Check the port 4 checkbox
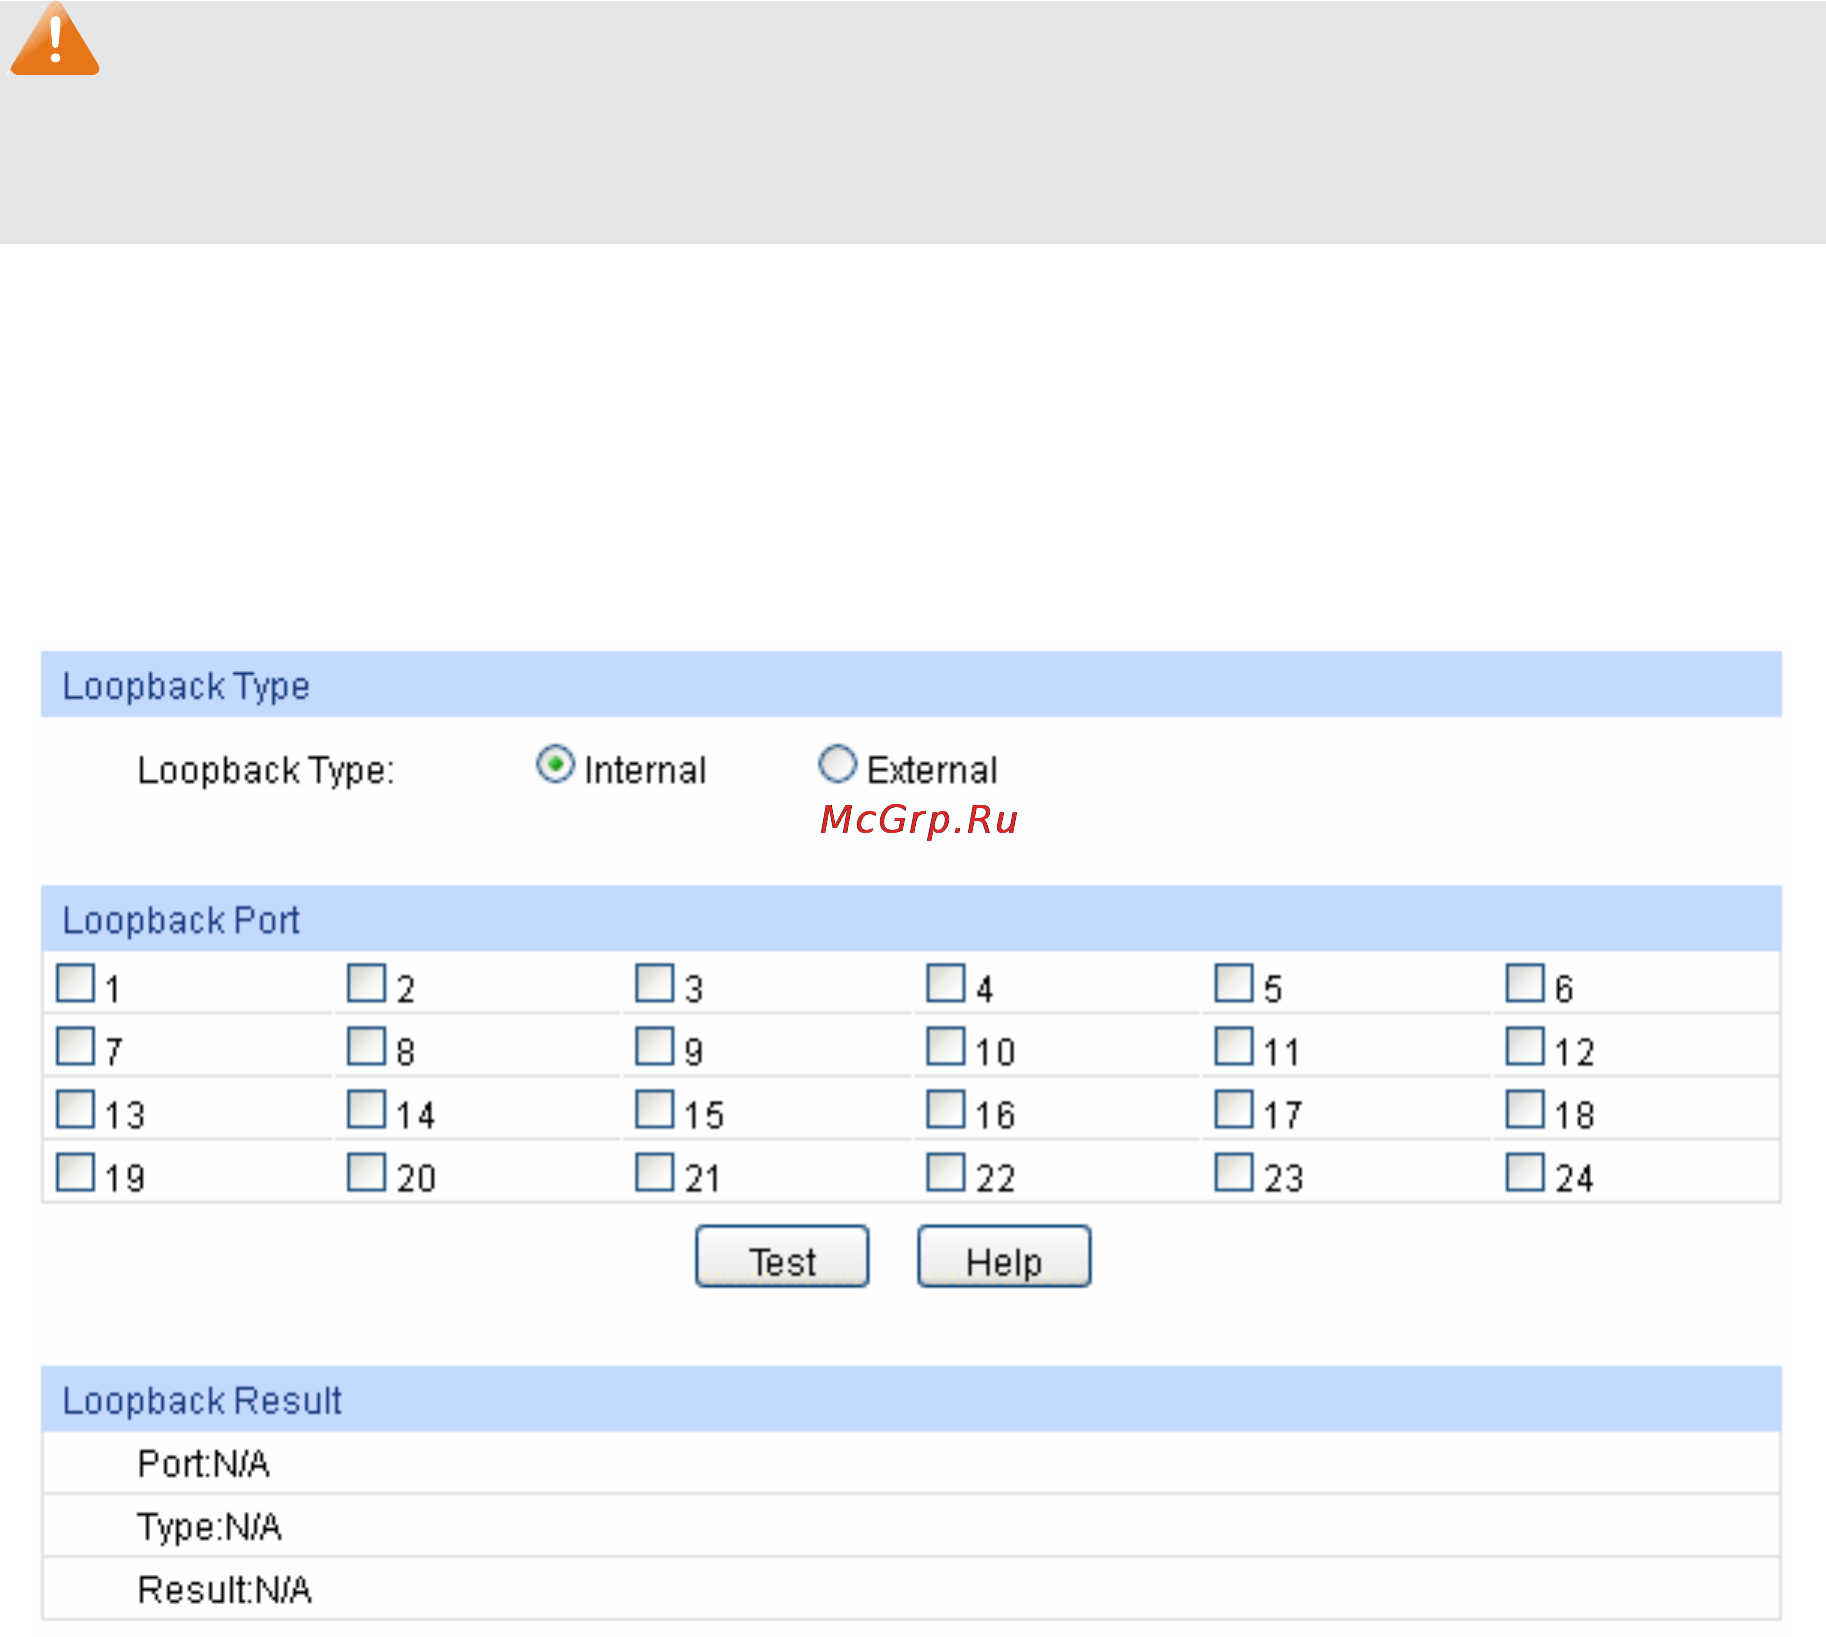1826x1637 pixels. [x=946, y=983]
